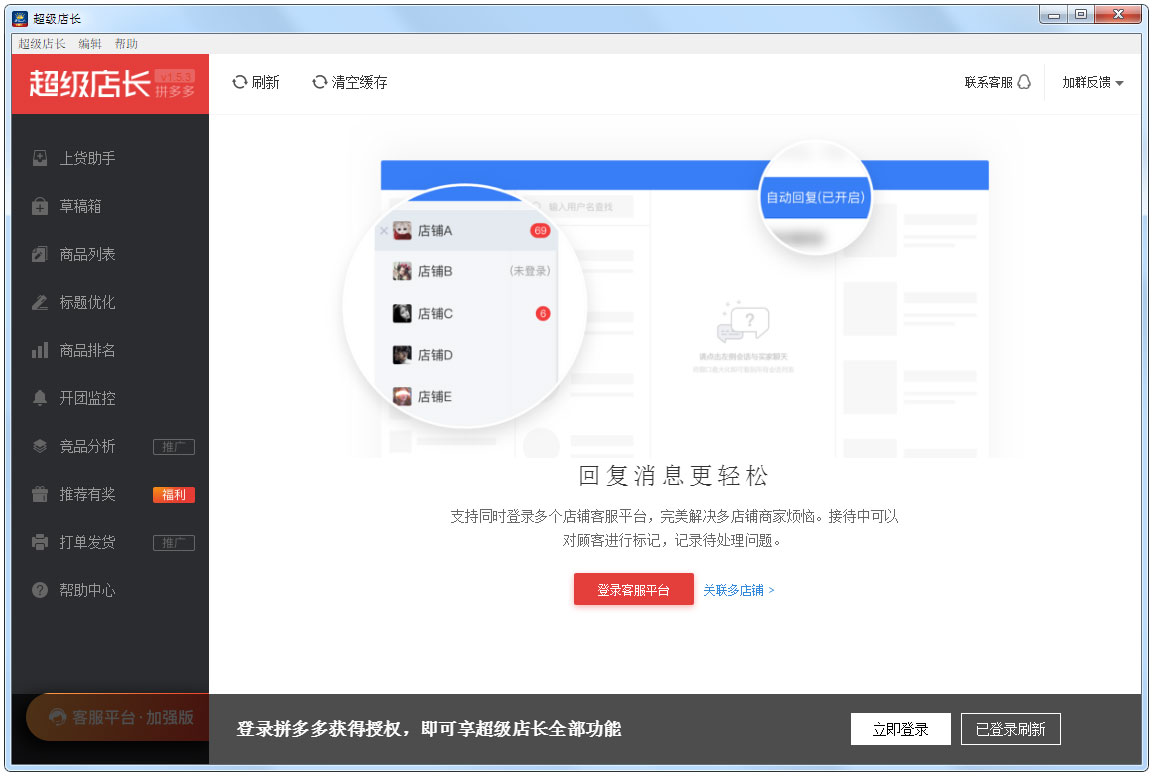This screenshot has height=777, width=1153.
Task: Click the refresh icon beside 刷新
Action: pyautogui.click(x=240, y=82)
